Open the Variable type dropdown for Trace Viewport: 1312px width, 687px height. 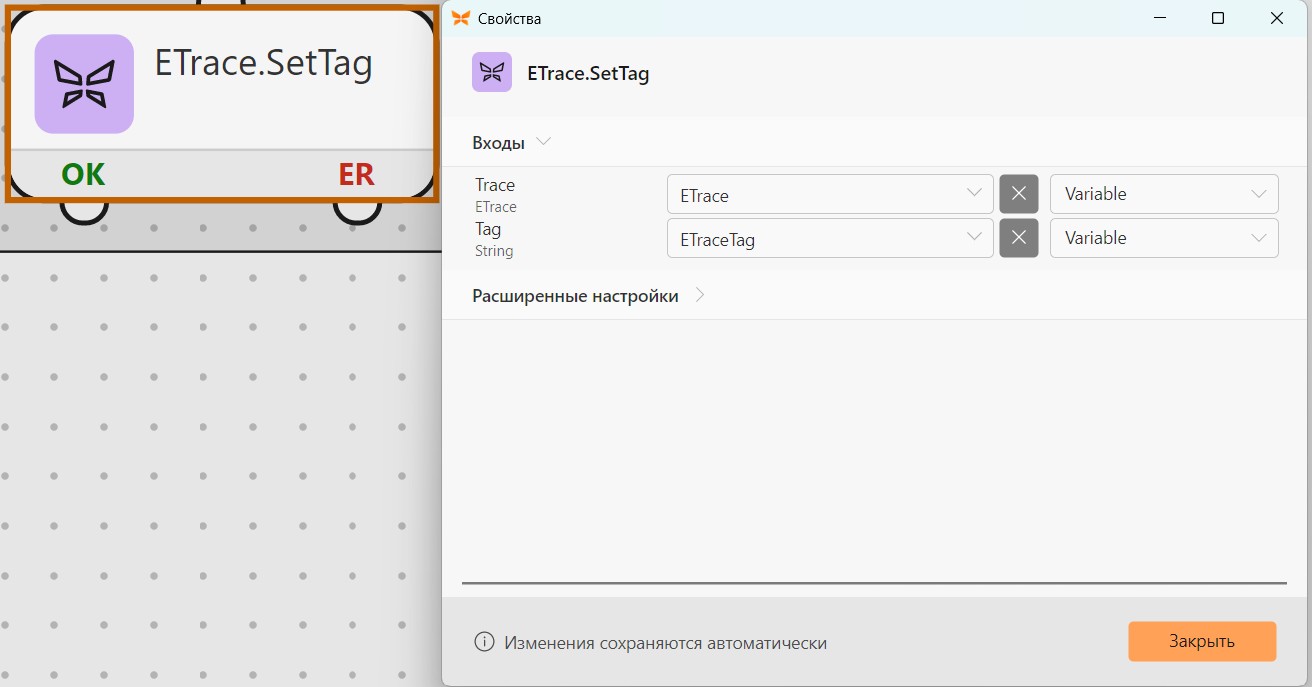(x=1164, y=194)
